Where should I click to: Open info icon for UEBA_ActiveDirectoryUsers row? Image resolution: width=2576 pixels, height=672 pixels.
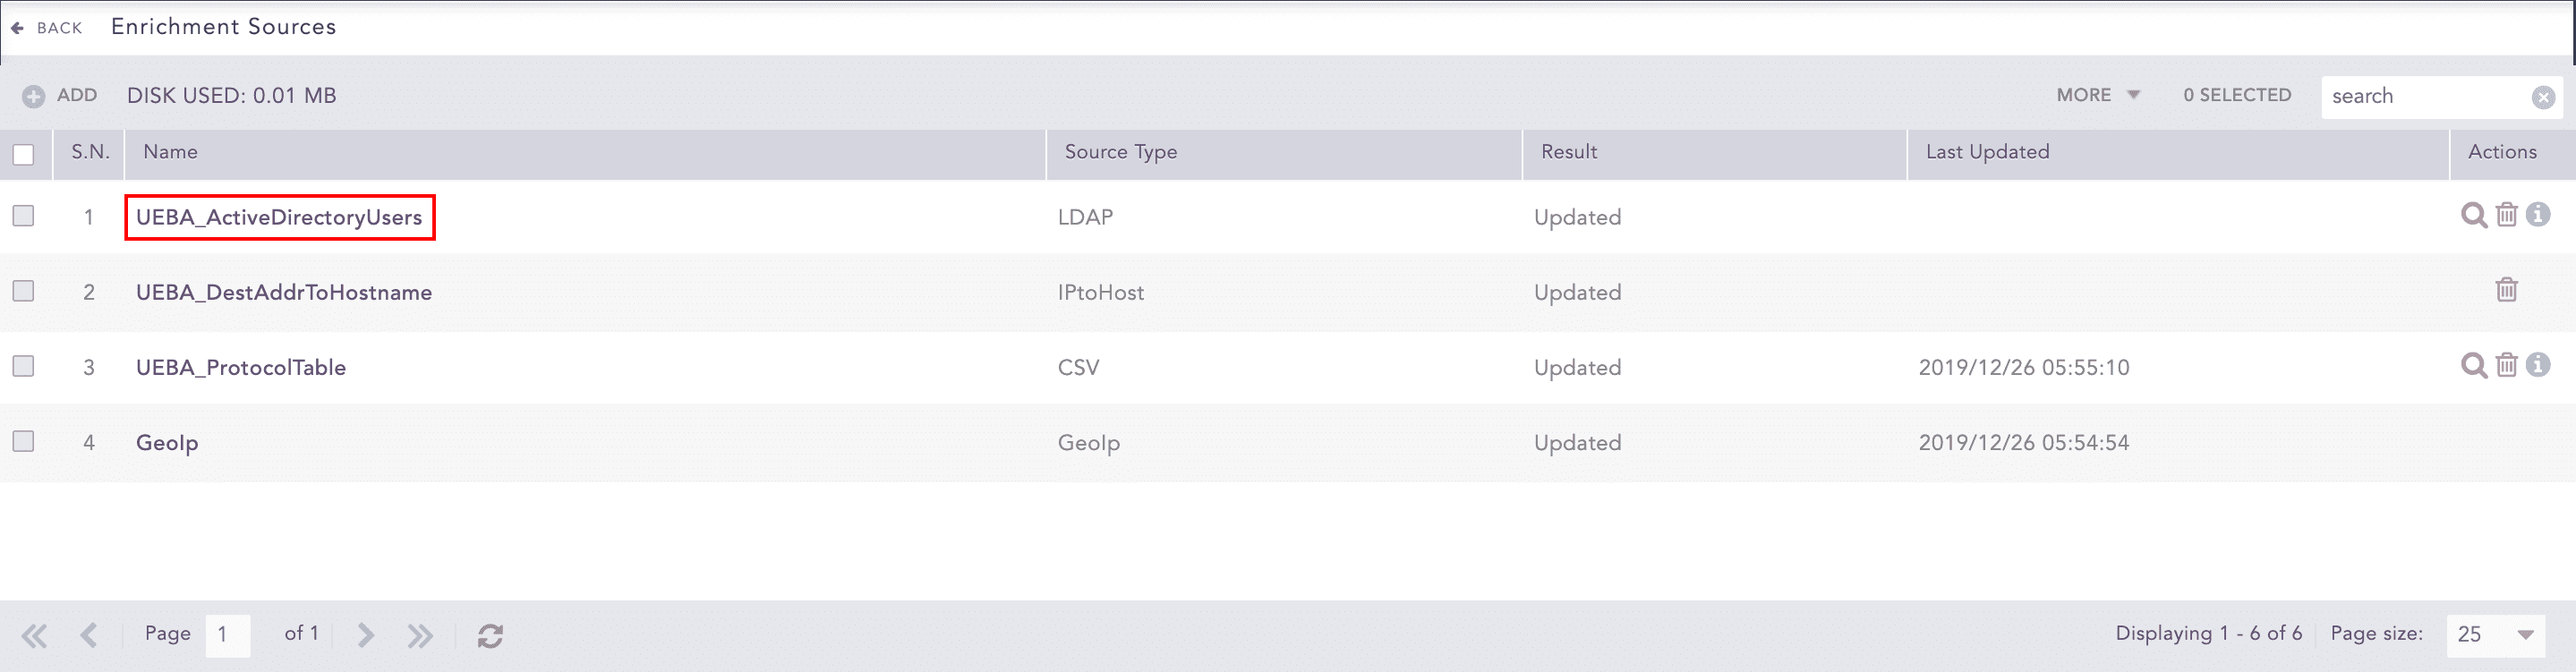(x=2538, y=215)
